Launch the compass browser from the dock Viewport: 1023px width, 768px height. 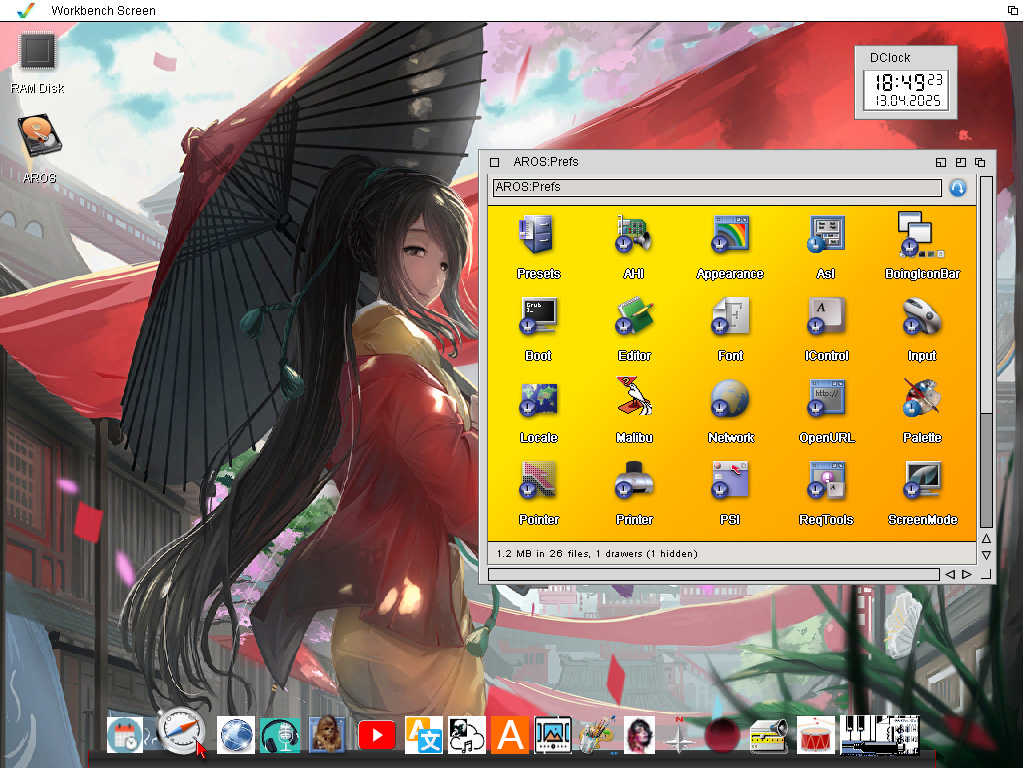coord(181,731)
